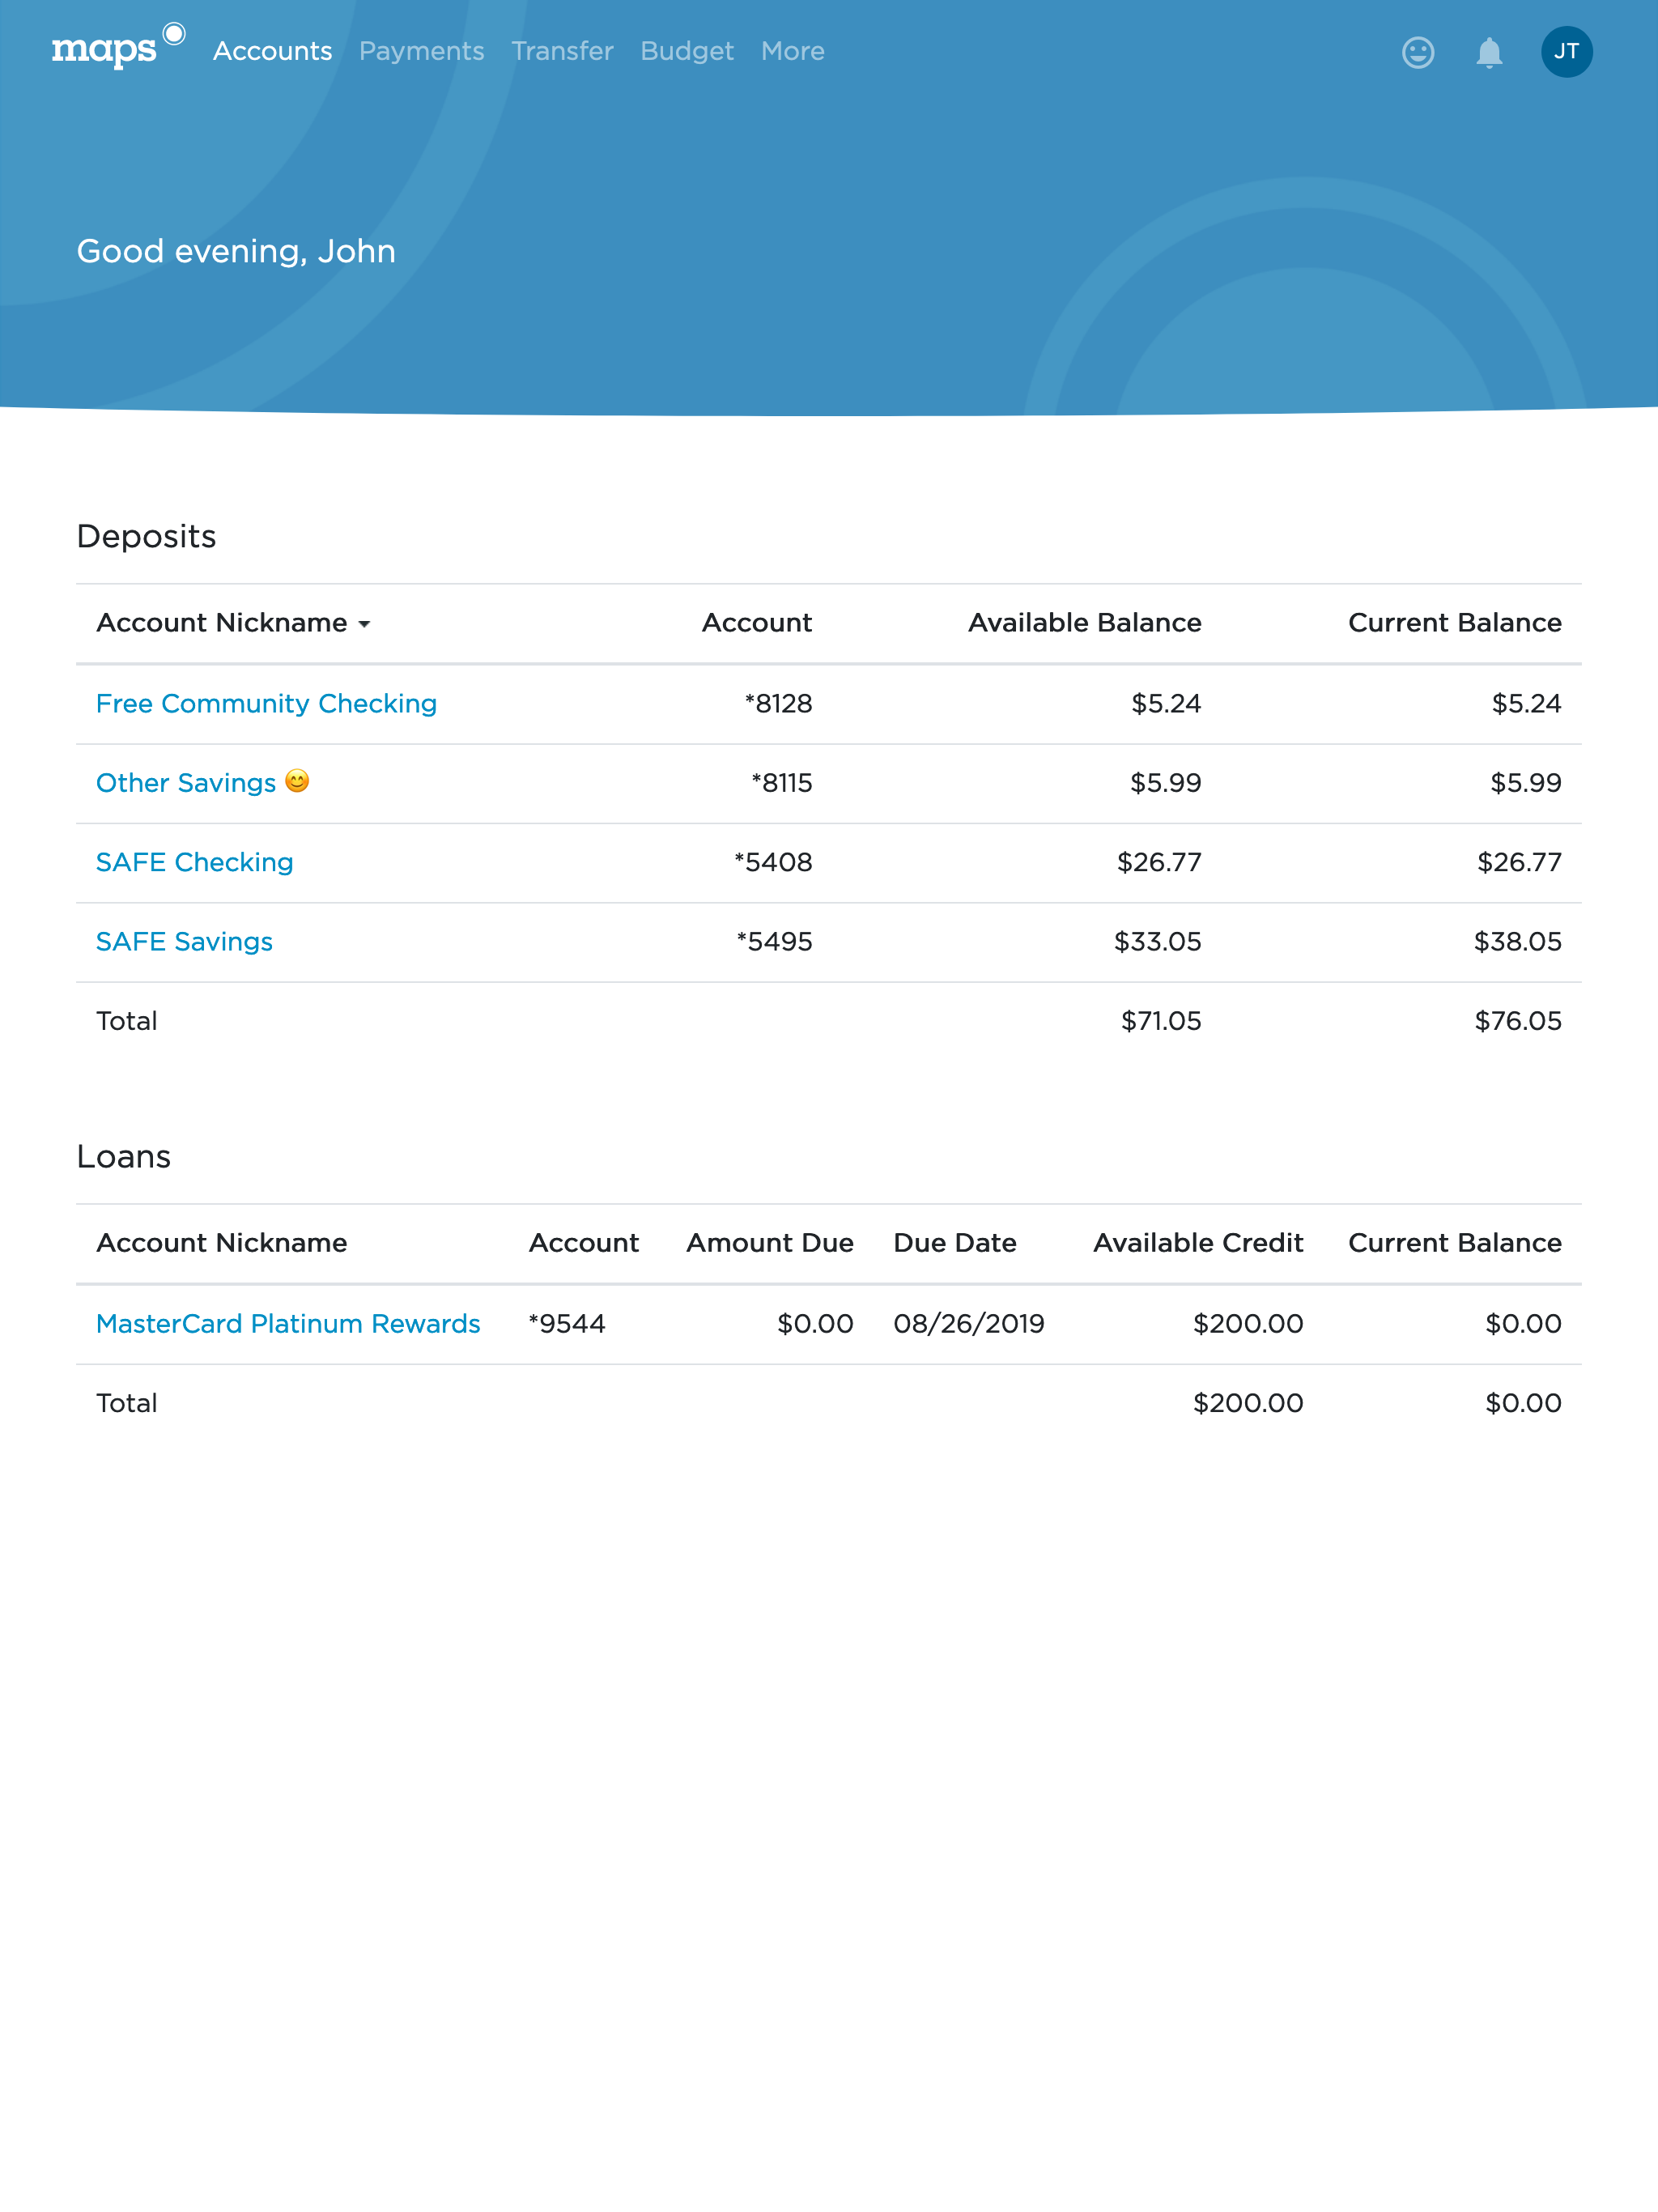Click the Deposits Current Balance header
The width and height of the screenshot is (1658, 2212).
[x=1455, y=622]
